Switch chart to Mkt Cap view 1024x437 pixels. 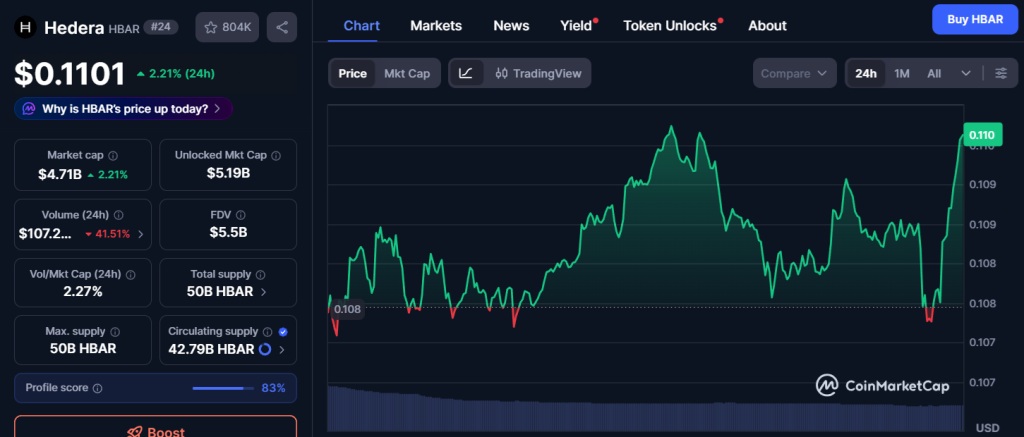pyautogui.click(x=407, y=73)
